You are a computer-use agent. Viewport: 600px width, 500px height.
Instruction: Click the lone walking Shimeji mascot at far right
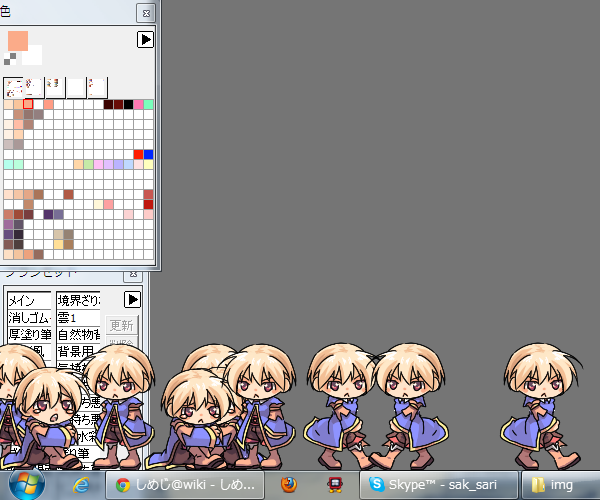pos(541,407)
